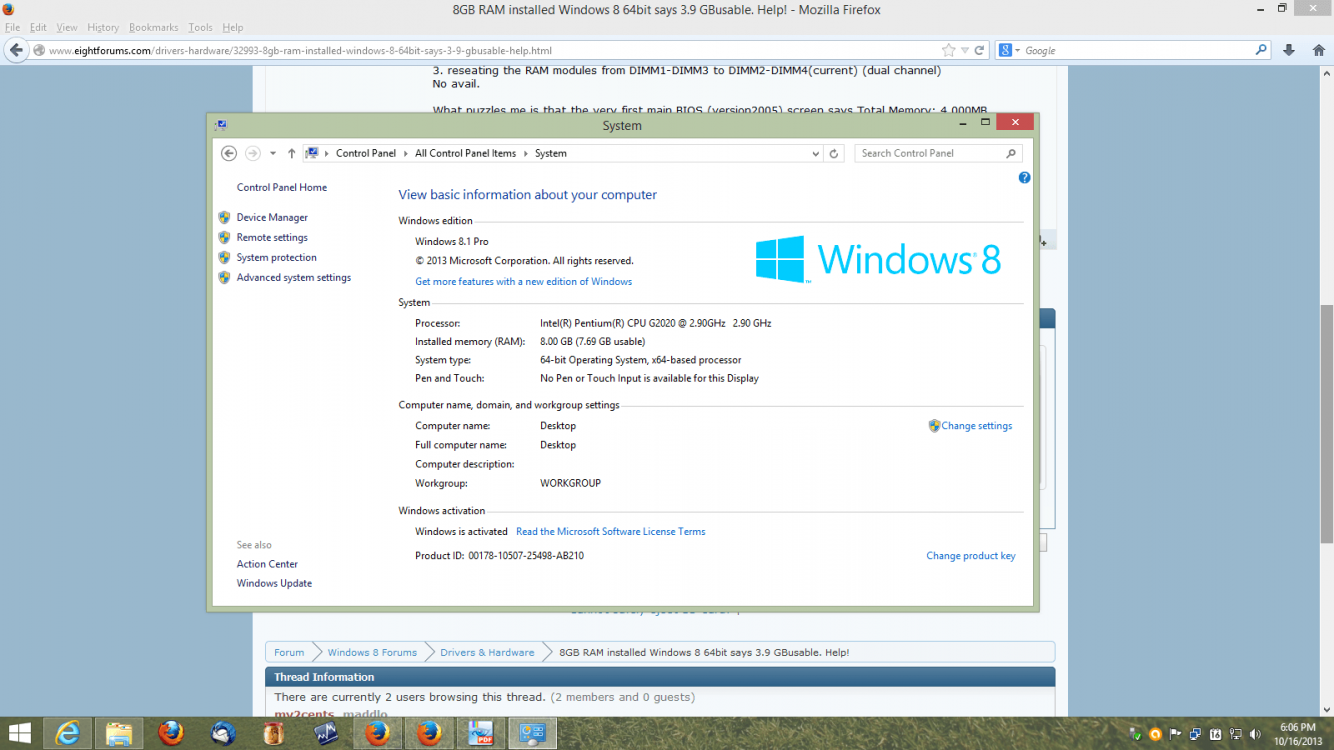Click the Change product key link
This screenshot has height=750, width=1334.
(x=970, y=556)
